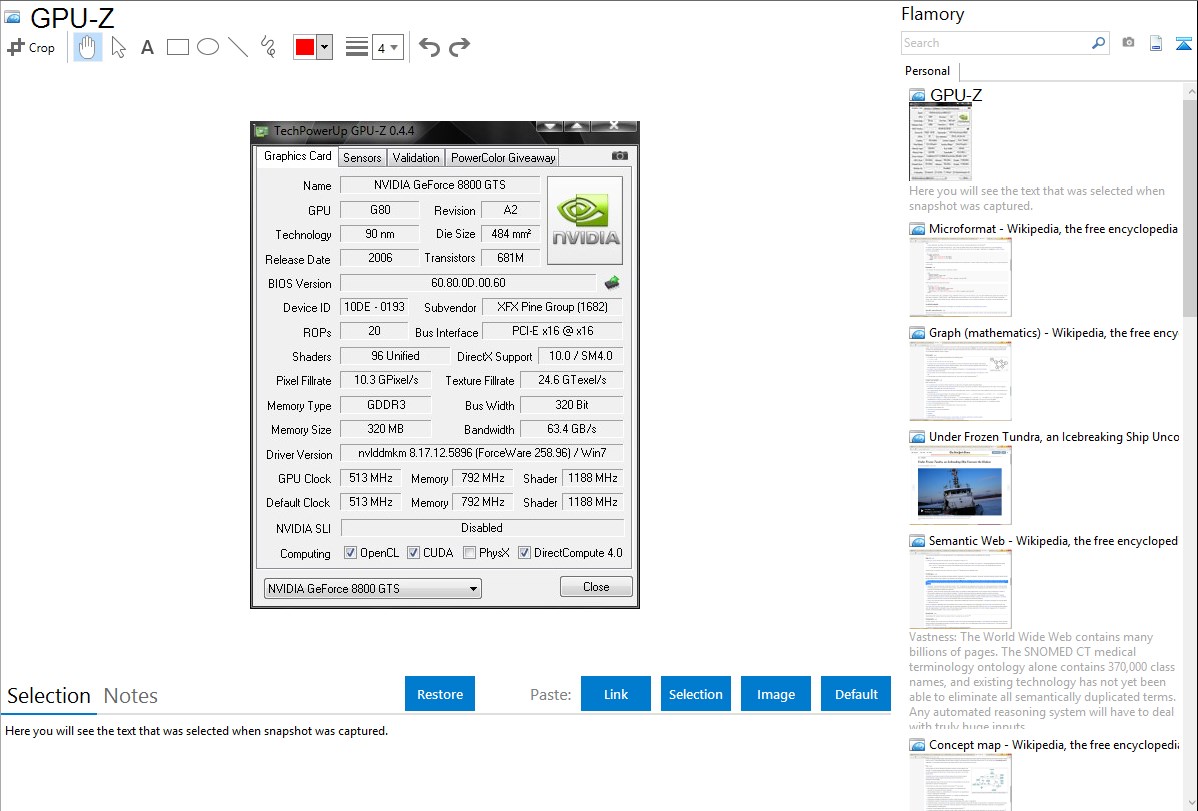Viewport: 1198px width, 811px height.
Task: Open the Graph (mathematics) snapshot thumbnail
Action: 960,381
